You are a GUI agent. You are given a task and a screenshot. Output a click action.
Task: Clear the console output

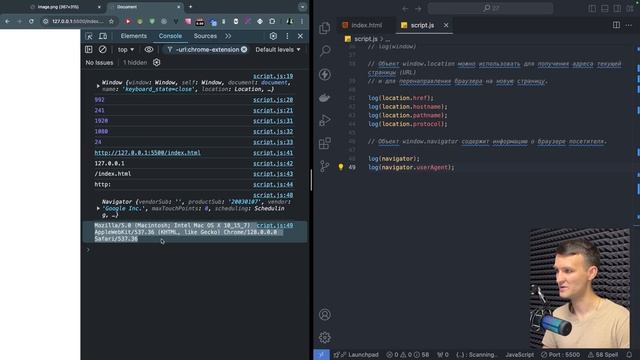pyautogui.click(x=102, y=49)
